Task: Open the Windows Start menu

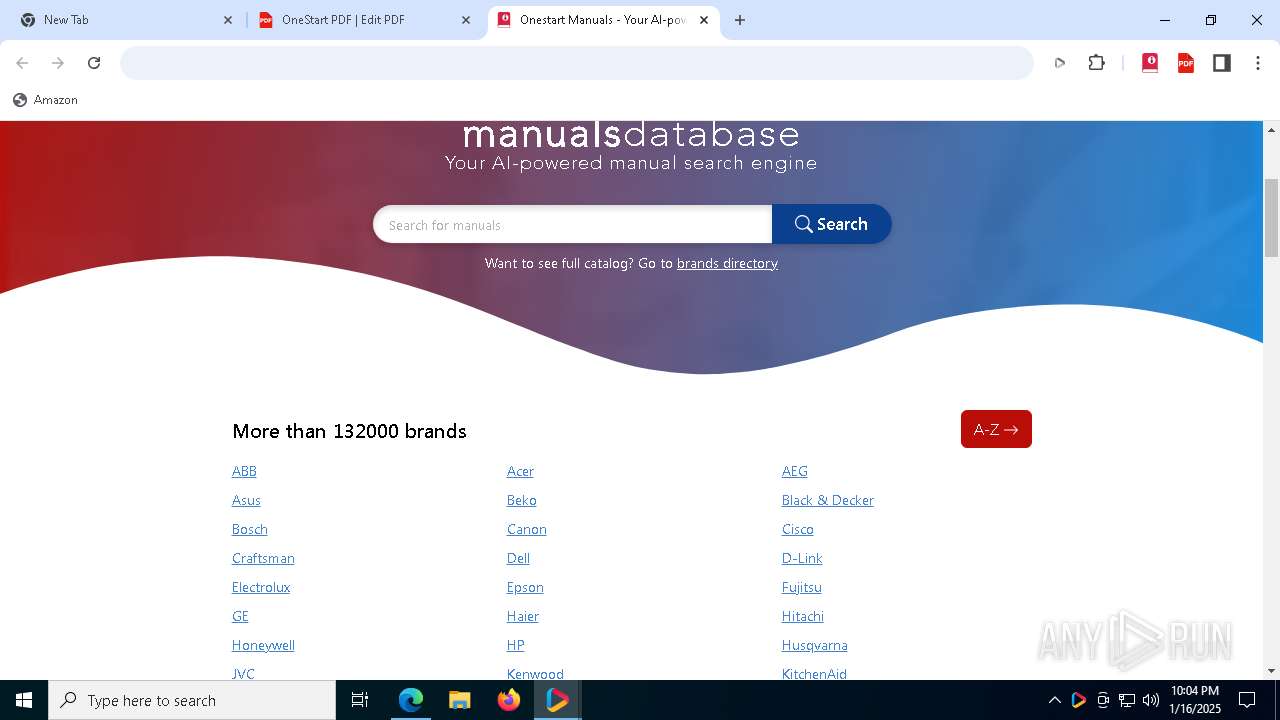Action: (x=24, y=700)
